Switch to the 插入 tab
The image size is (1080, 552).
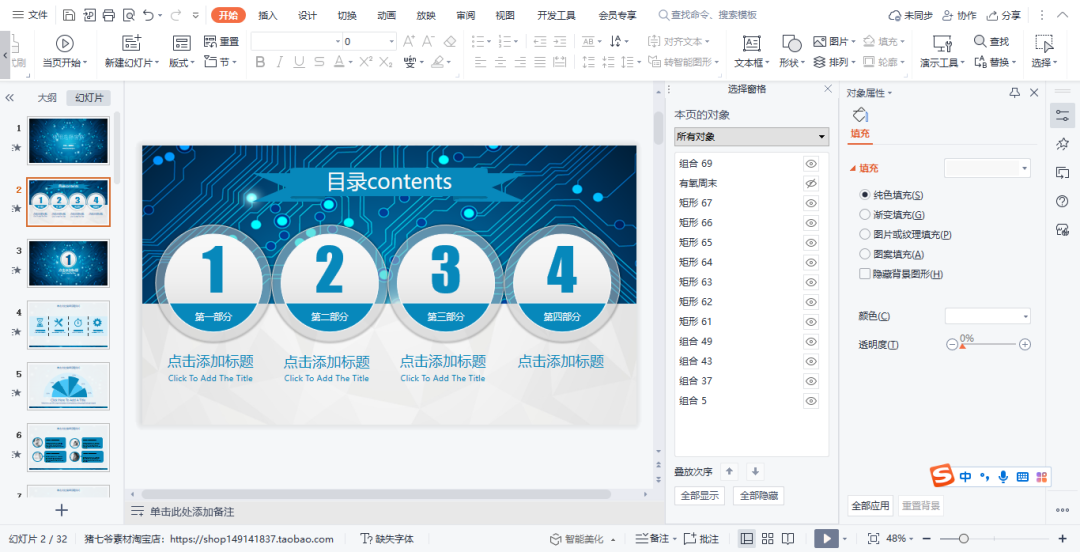click(x=268, y=15)
